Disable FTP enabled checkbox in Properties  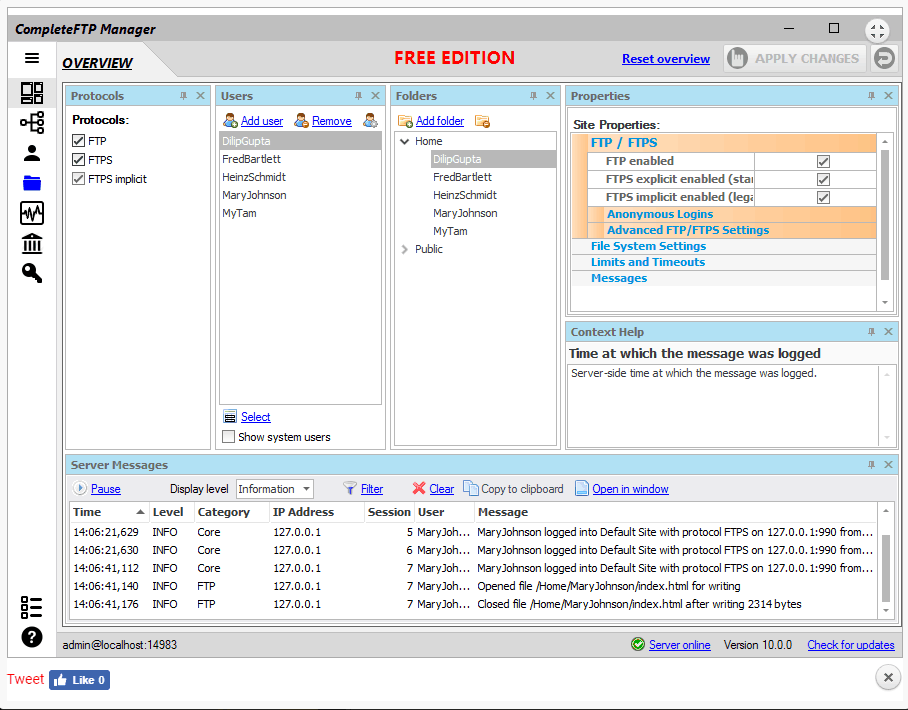(823, 161)
